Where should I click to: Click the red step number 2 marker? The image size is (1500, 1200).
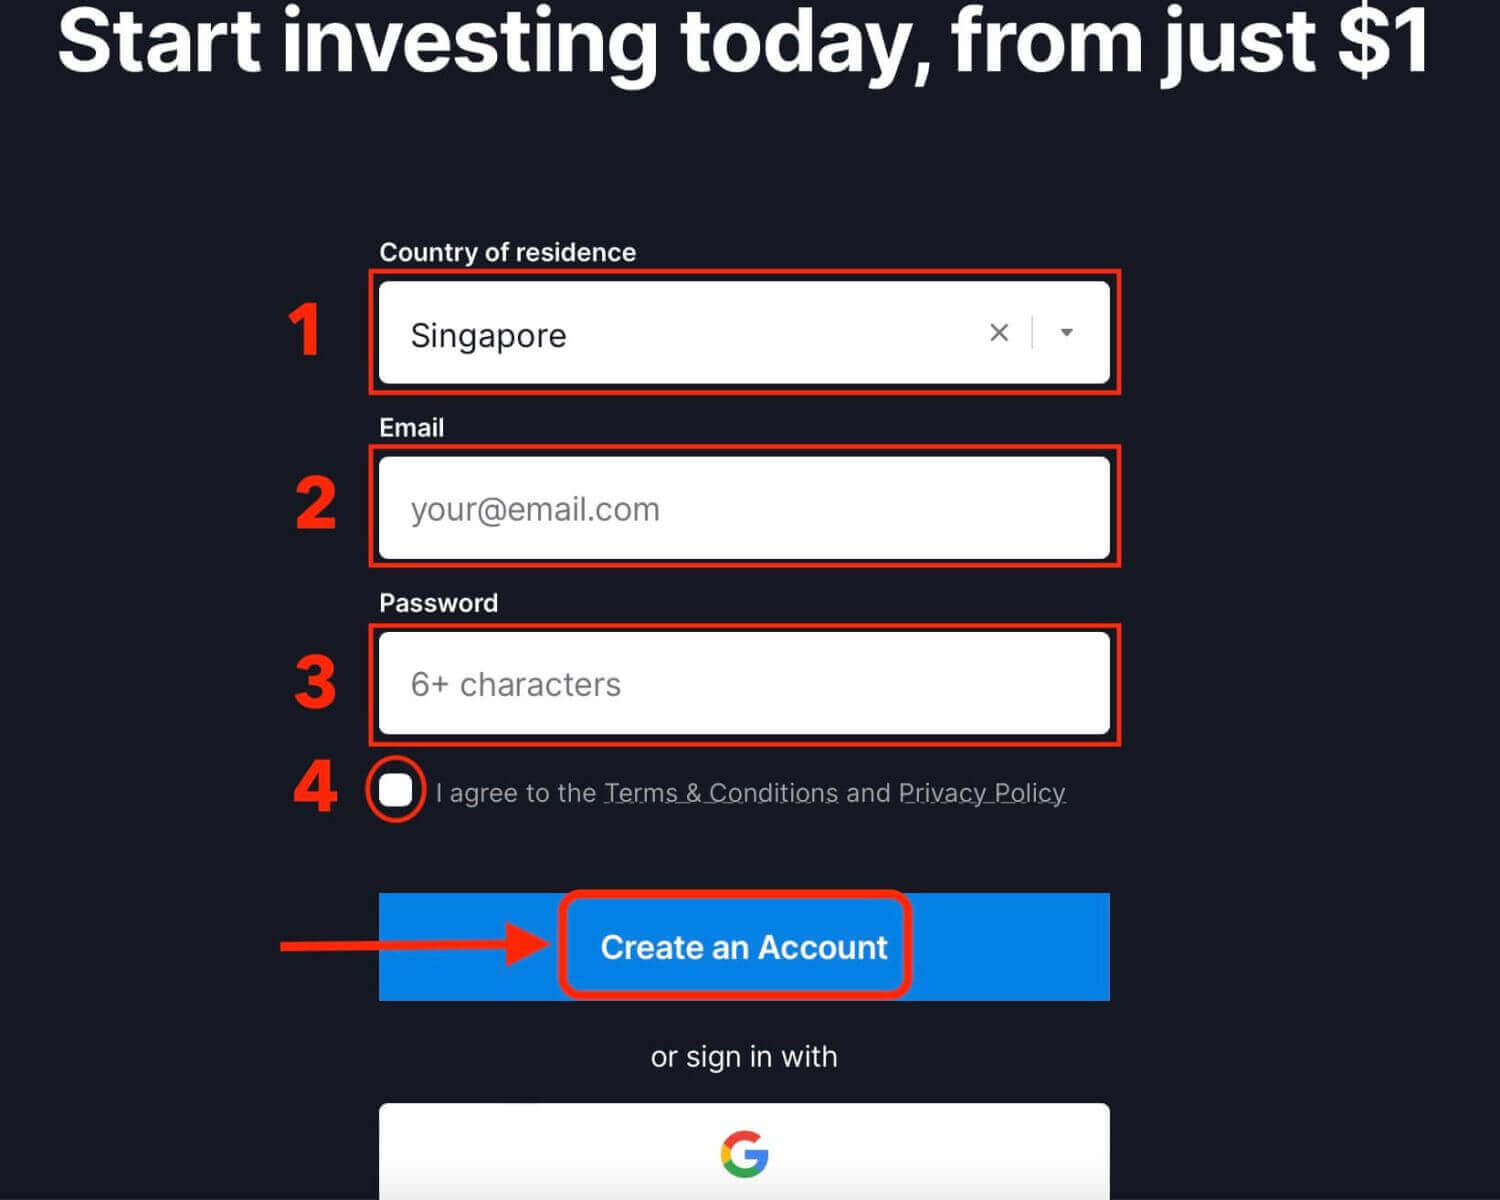click(316, 503)
